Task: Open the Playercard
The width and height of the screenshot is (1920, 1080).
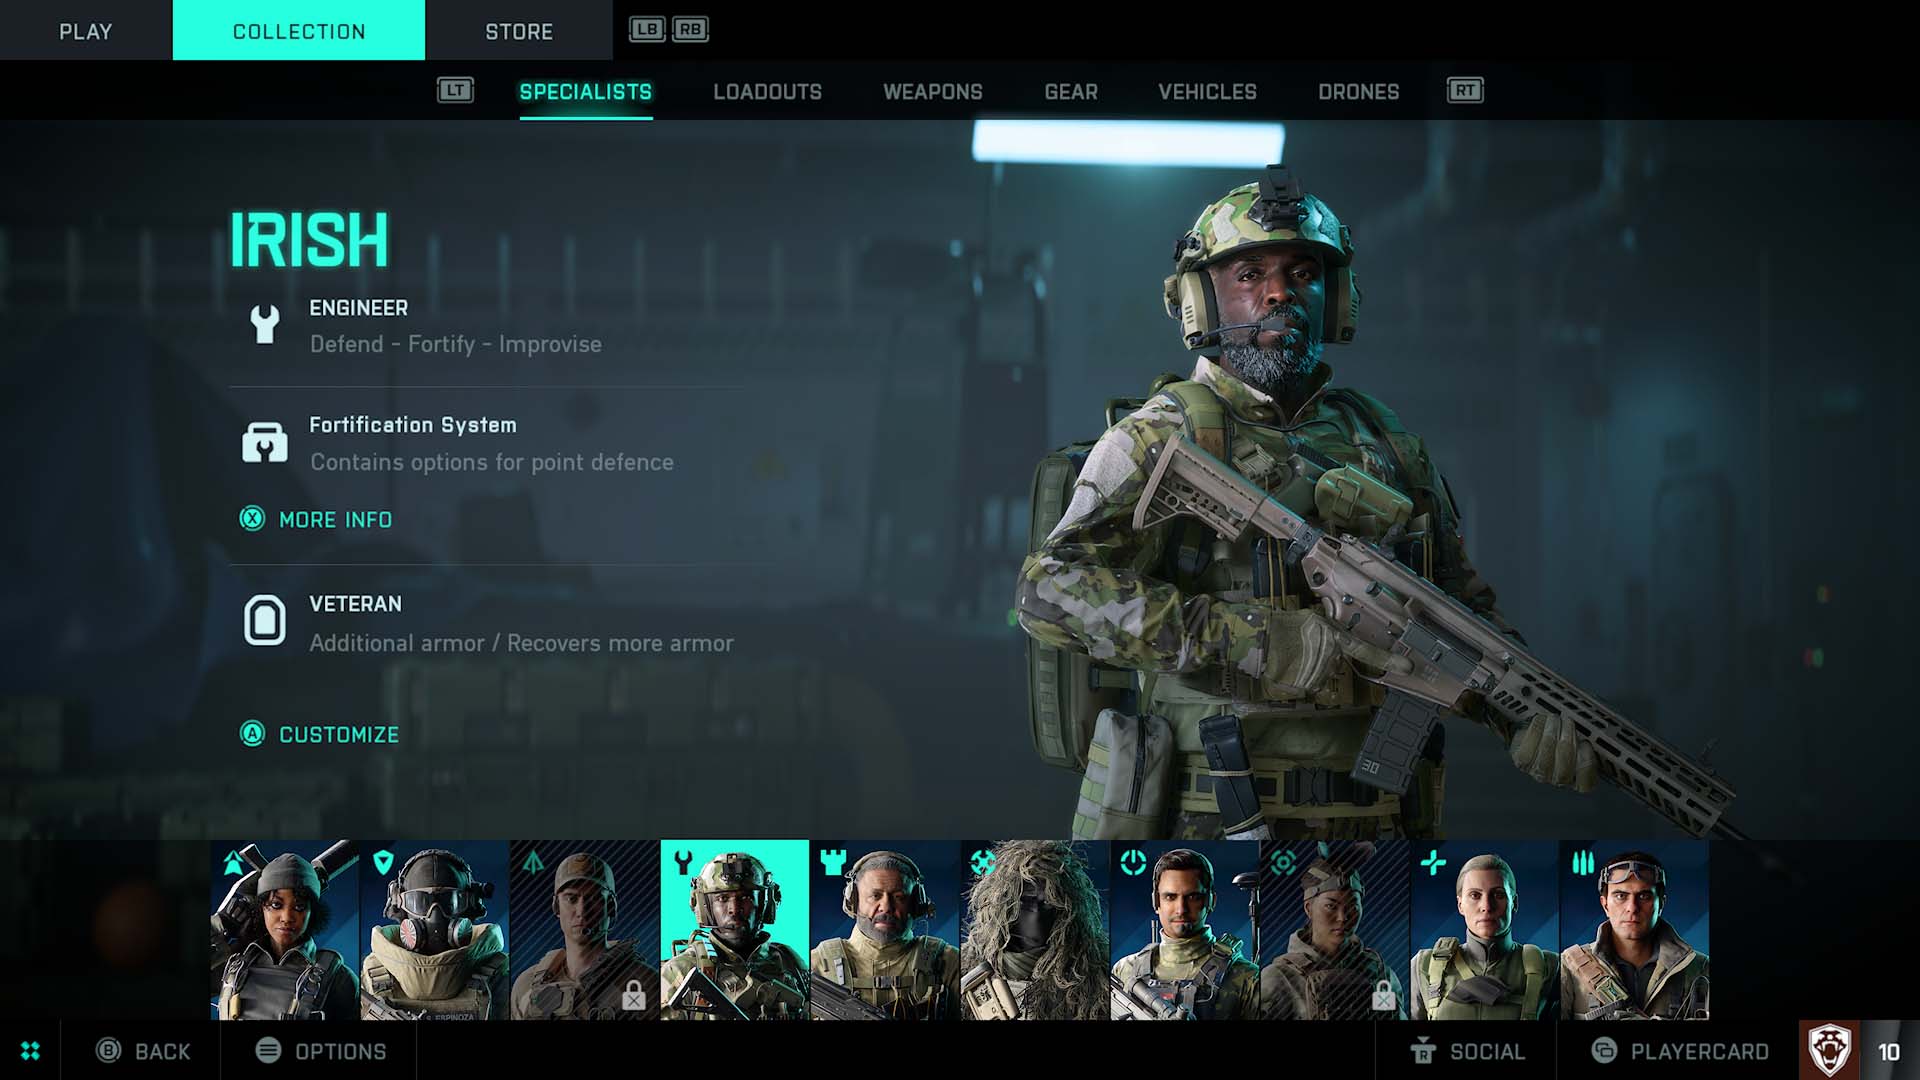Action: (x=1680, y=1051)
